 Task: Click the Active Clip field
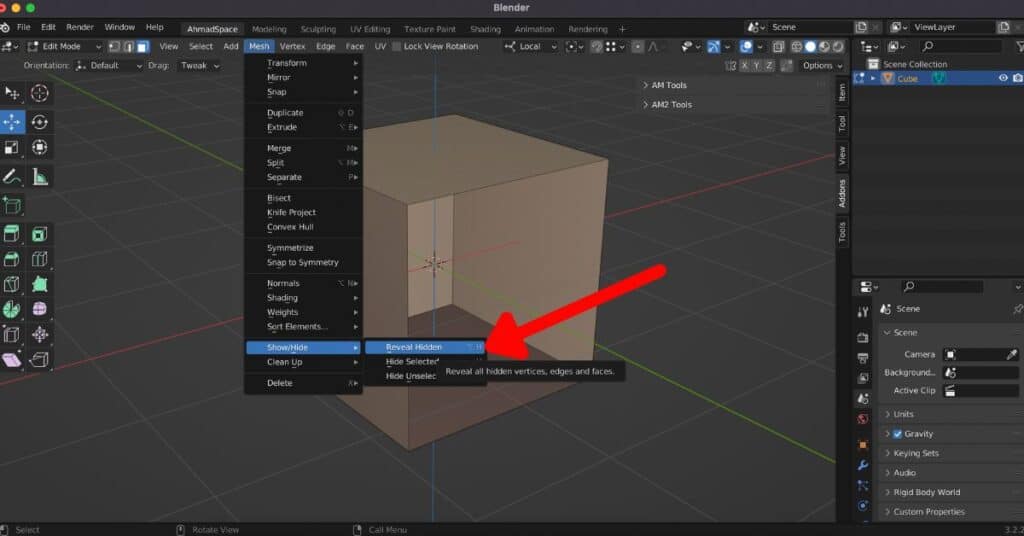pos(981,391)
